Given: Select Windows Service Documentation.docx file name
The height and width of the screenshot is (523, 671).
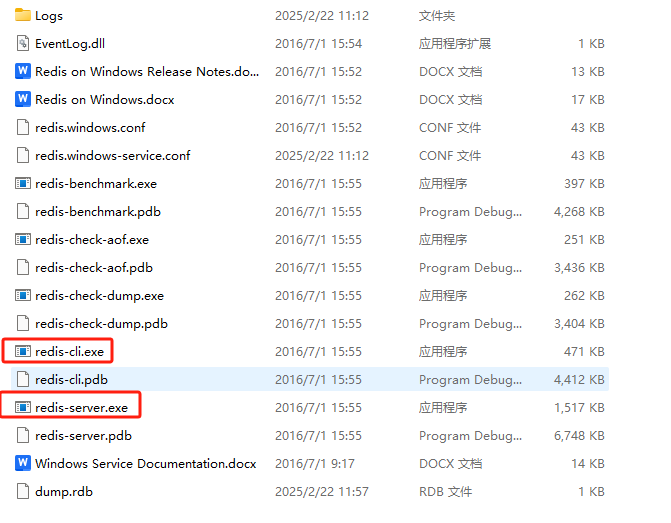Looking at the screenshot, I should point(145,464).
